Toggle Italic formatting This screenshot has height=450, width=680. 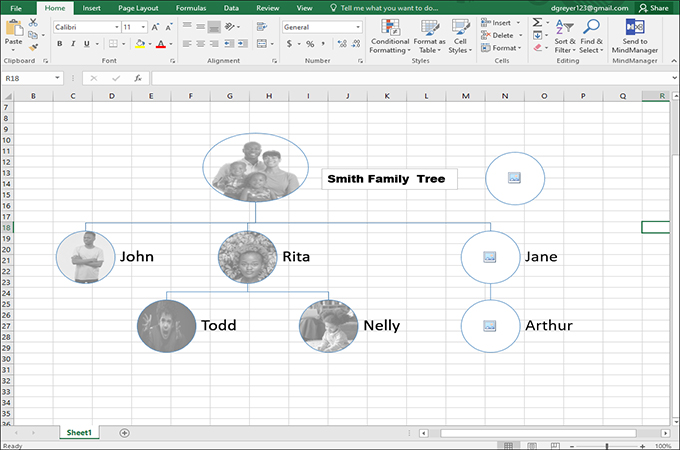(x=73, y=44)
